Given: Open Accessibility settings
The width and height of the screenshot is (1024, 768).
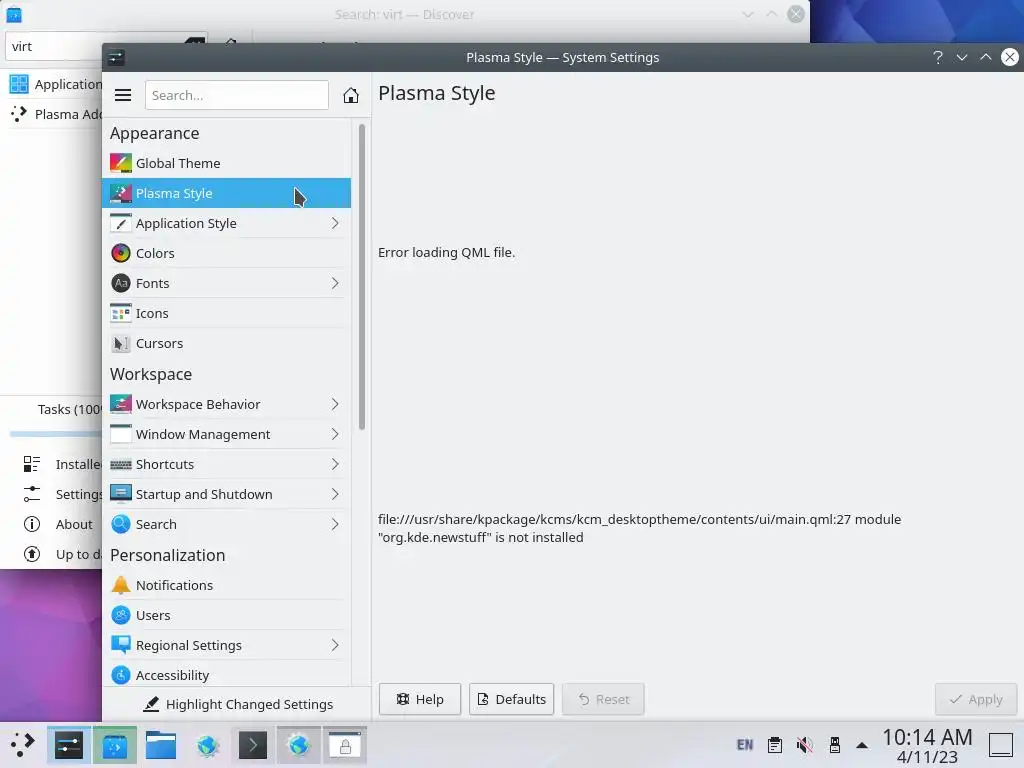Looking at the screenshot, I should (x=227, y=674).
